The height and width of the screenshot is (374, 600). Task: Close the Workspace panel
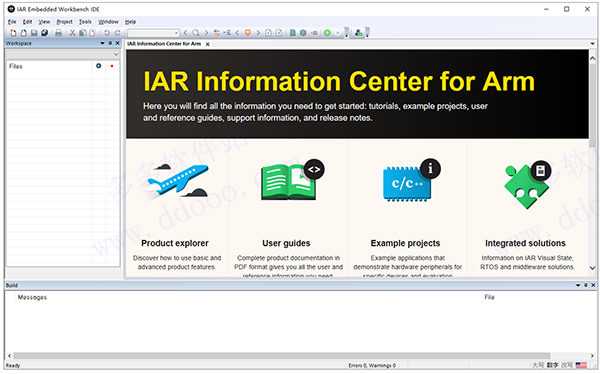coord(117,43)
